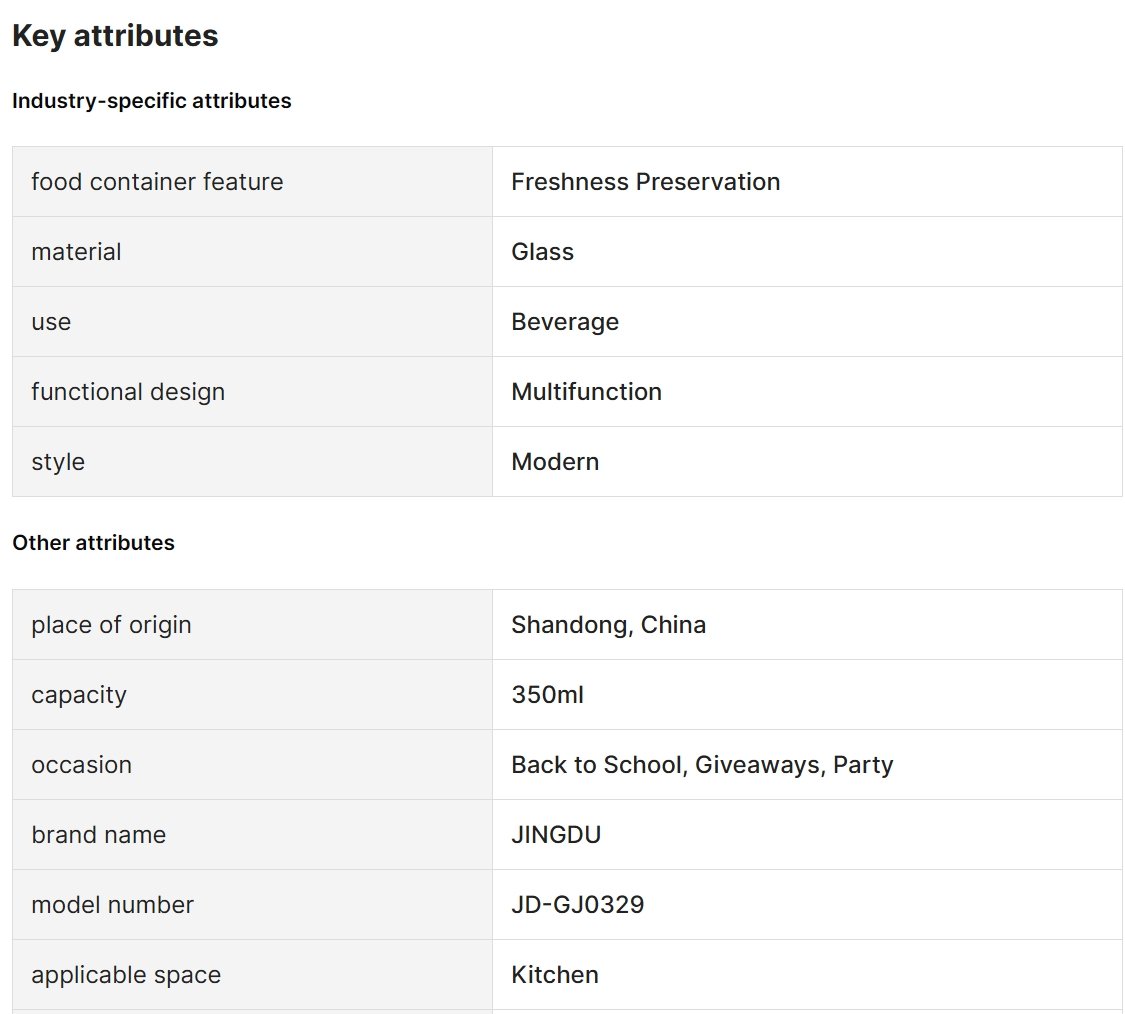Click the Key attributes heading
The image size is (1125, 1014).
(115, 36)
